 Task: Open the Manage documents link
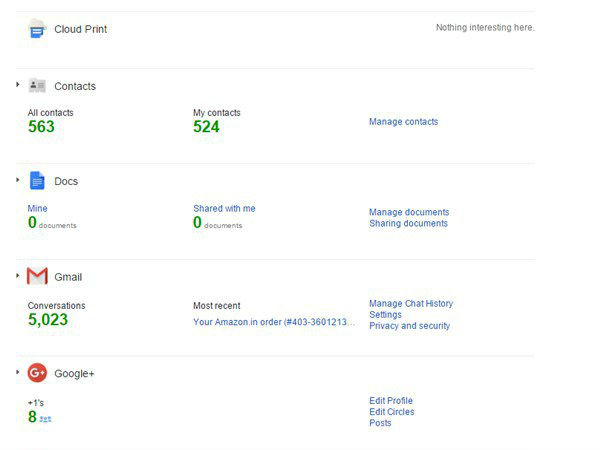pyautogui.click(x=408, y=212)
